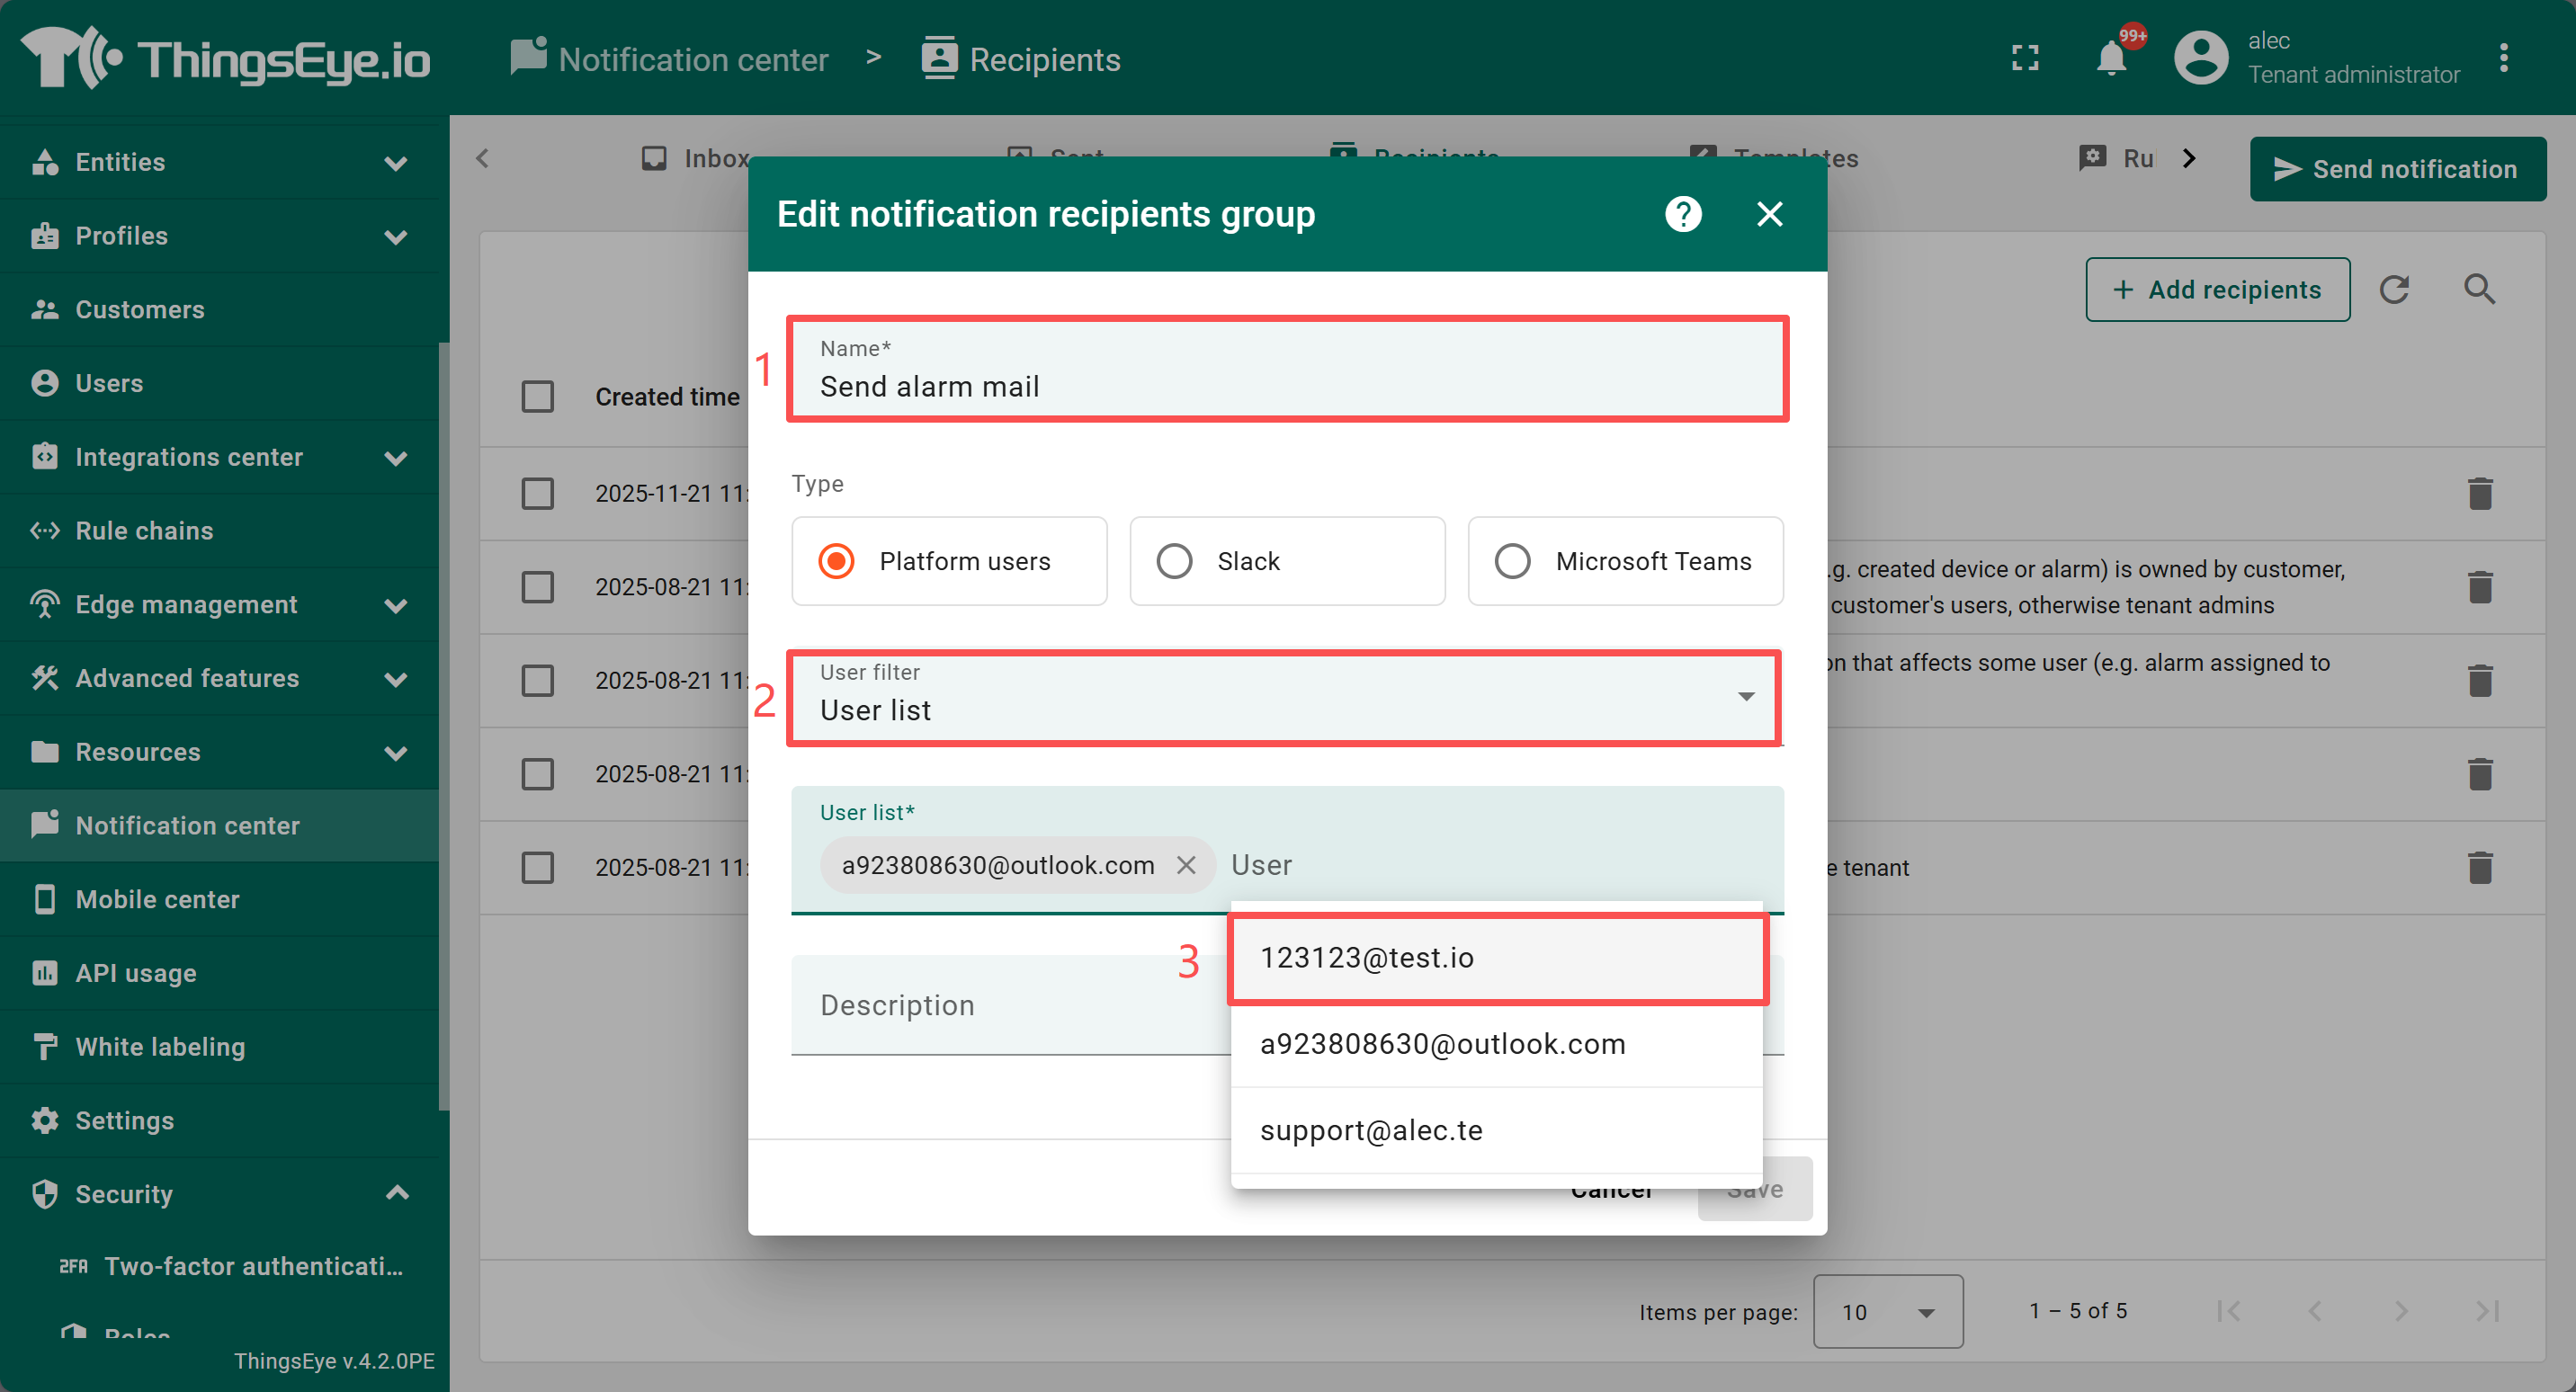Remove a923808630@outlook.com chip from user list
The image size is (2576, 1392).
click(1186, 865)
